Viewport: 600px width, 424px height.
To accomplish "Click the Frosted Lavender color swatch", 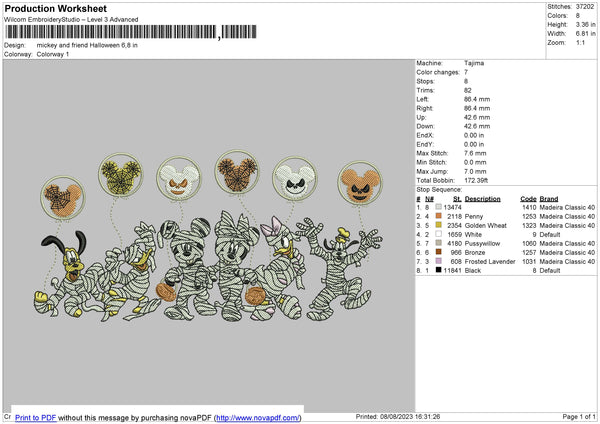I will pyautogui.click(x=439, y=261).
